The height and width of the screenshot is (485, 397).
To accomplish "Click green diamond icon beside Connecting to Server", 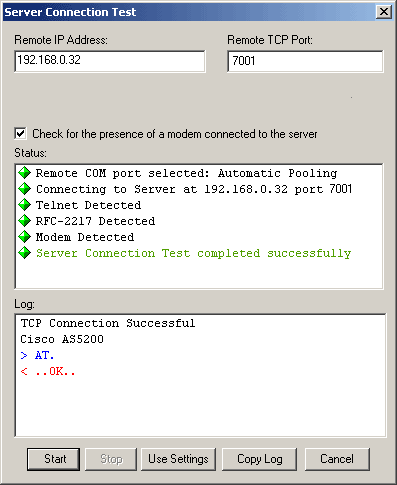I will point(24,189).
